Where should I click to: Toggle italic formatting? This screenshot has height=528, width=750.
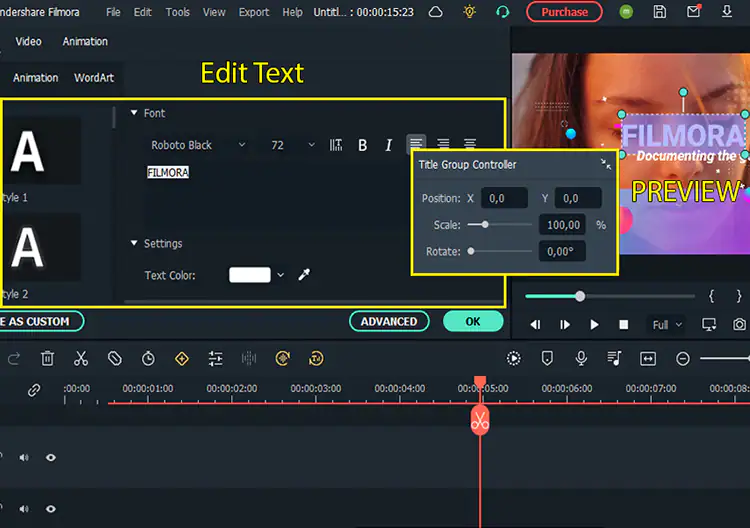click(388, 145)
